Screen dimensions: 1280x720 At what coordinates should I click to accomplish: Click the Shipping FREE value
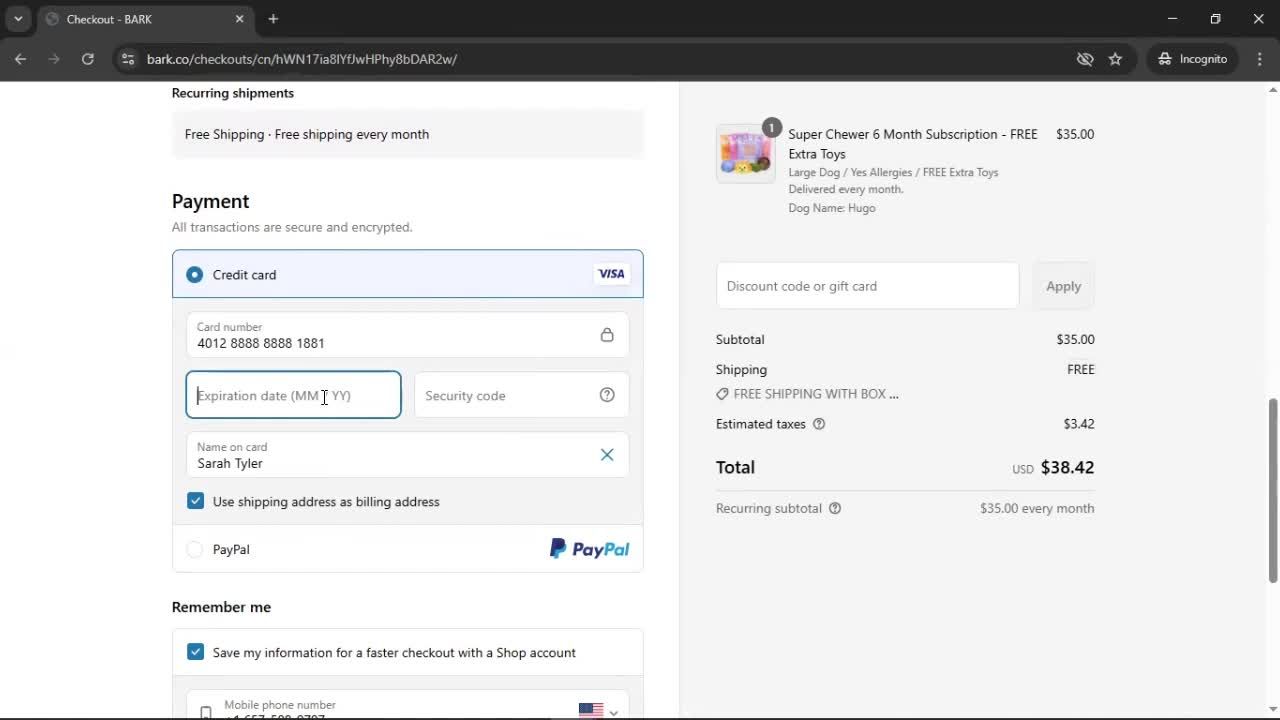click(x=1081, y=369)
